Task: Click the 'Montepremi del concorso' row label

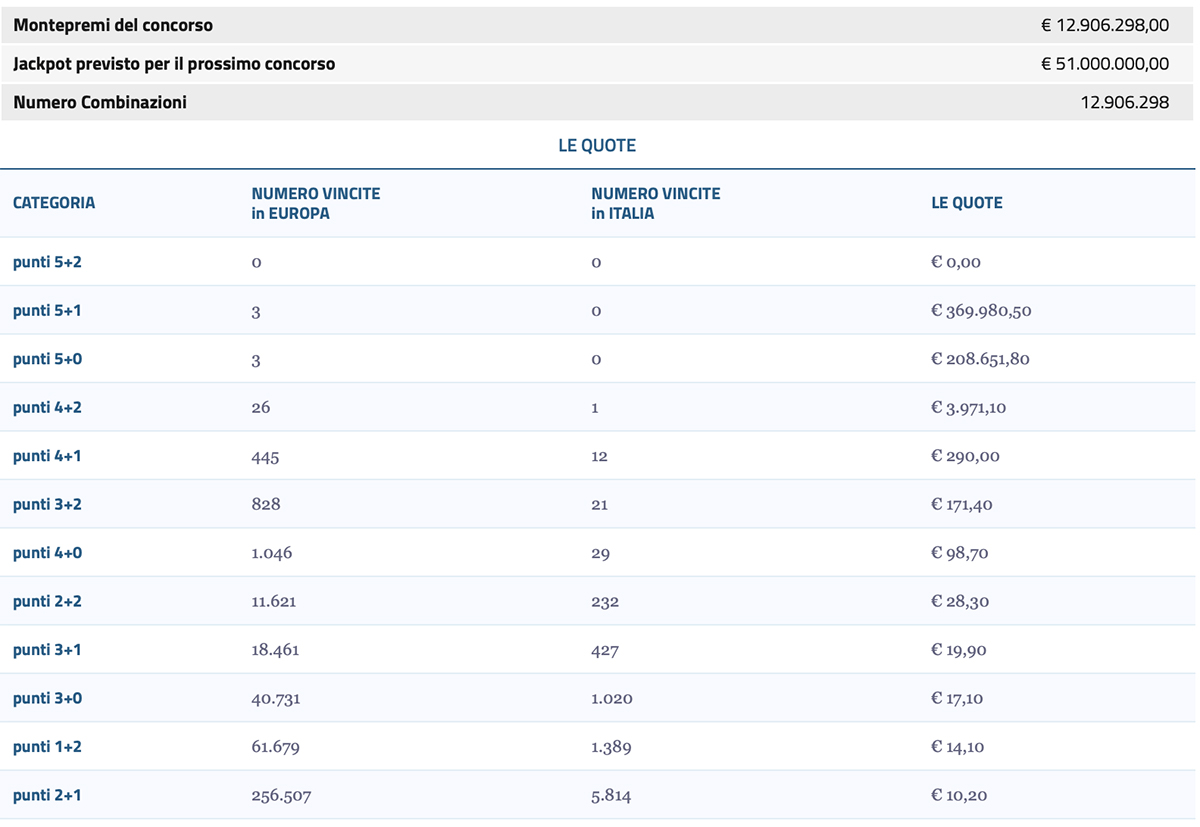Action: click(x=113, y=25)
